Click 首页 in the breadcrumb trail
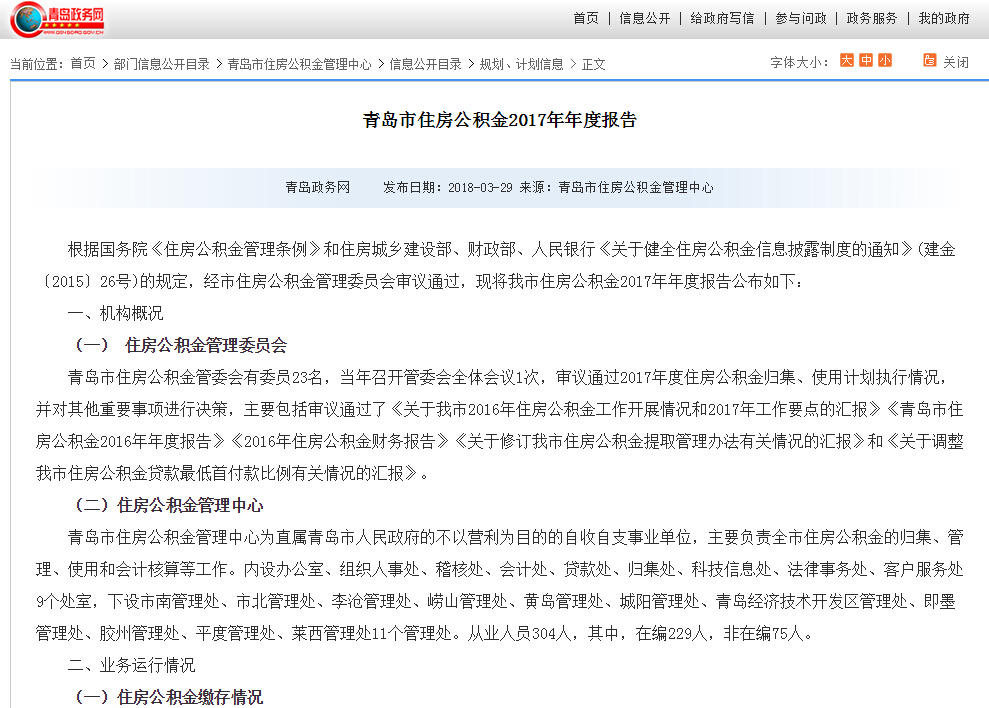Viewport: 989px width, 708px height. [x=83, y=64]
